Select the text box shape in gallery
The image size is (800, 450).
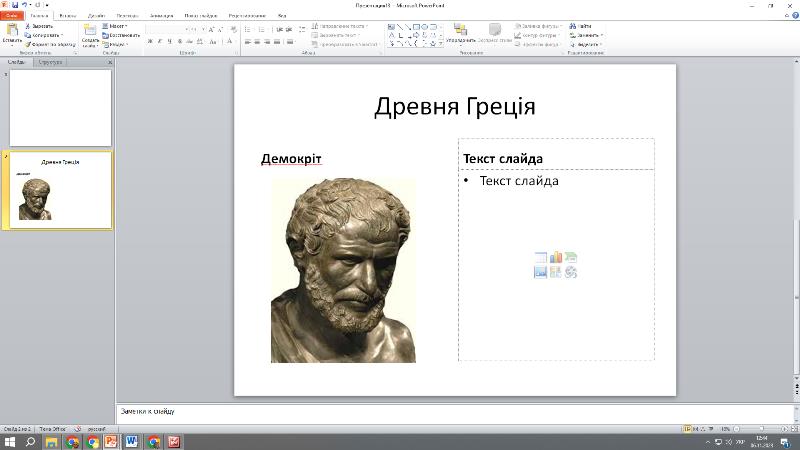point(391,27)
